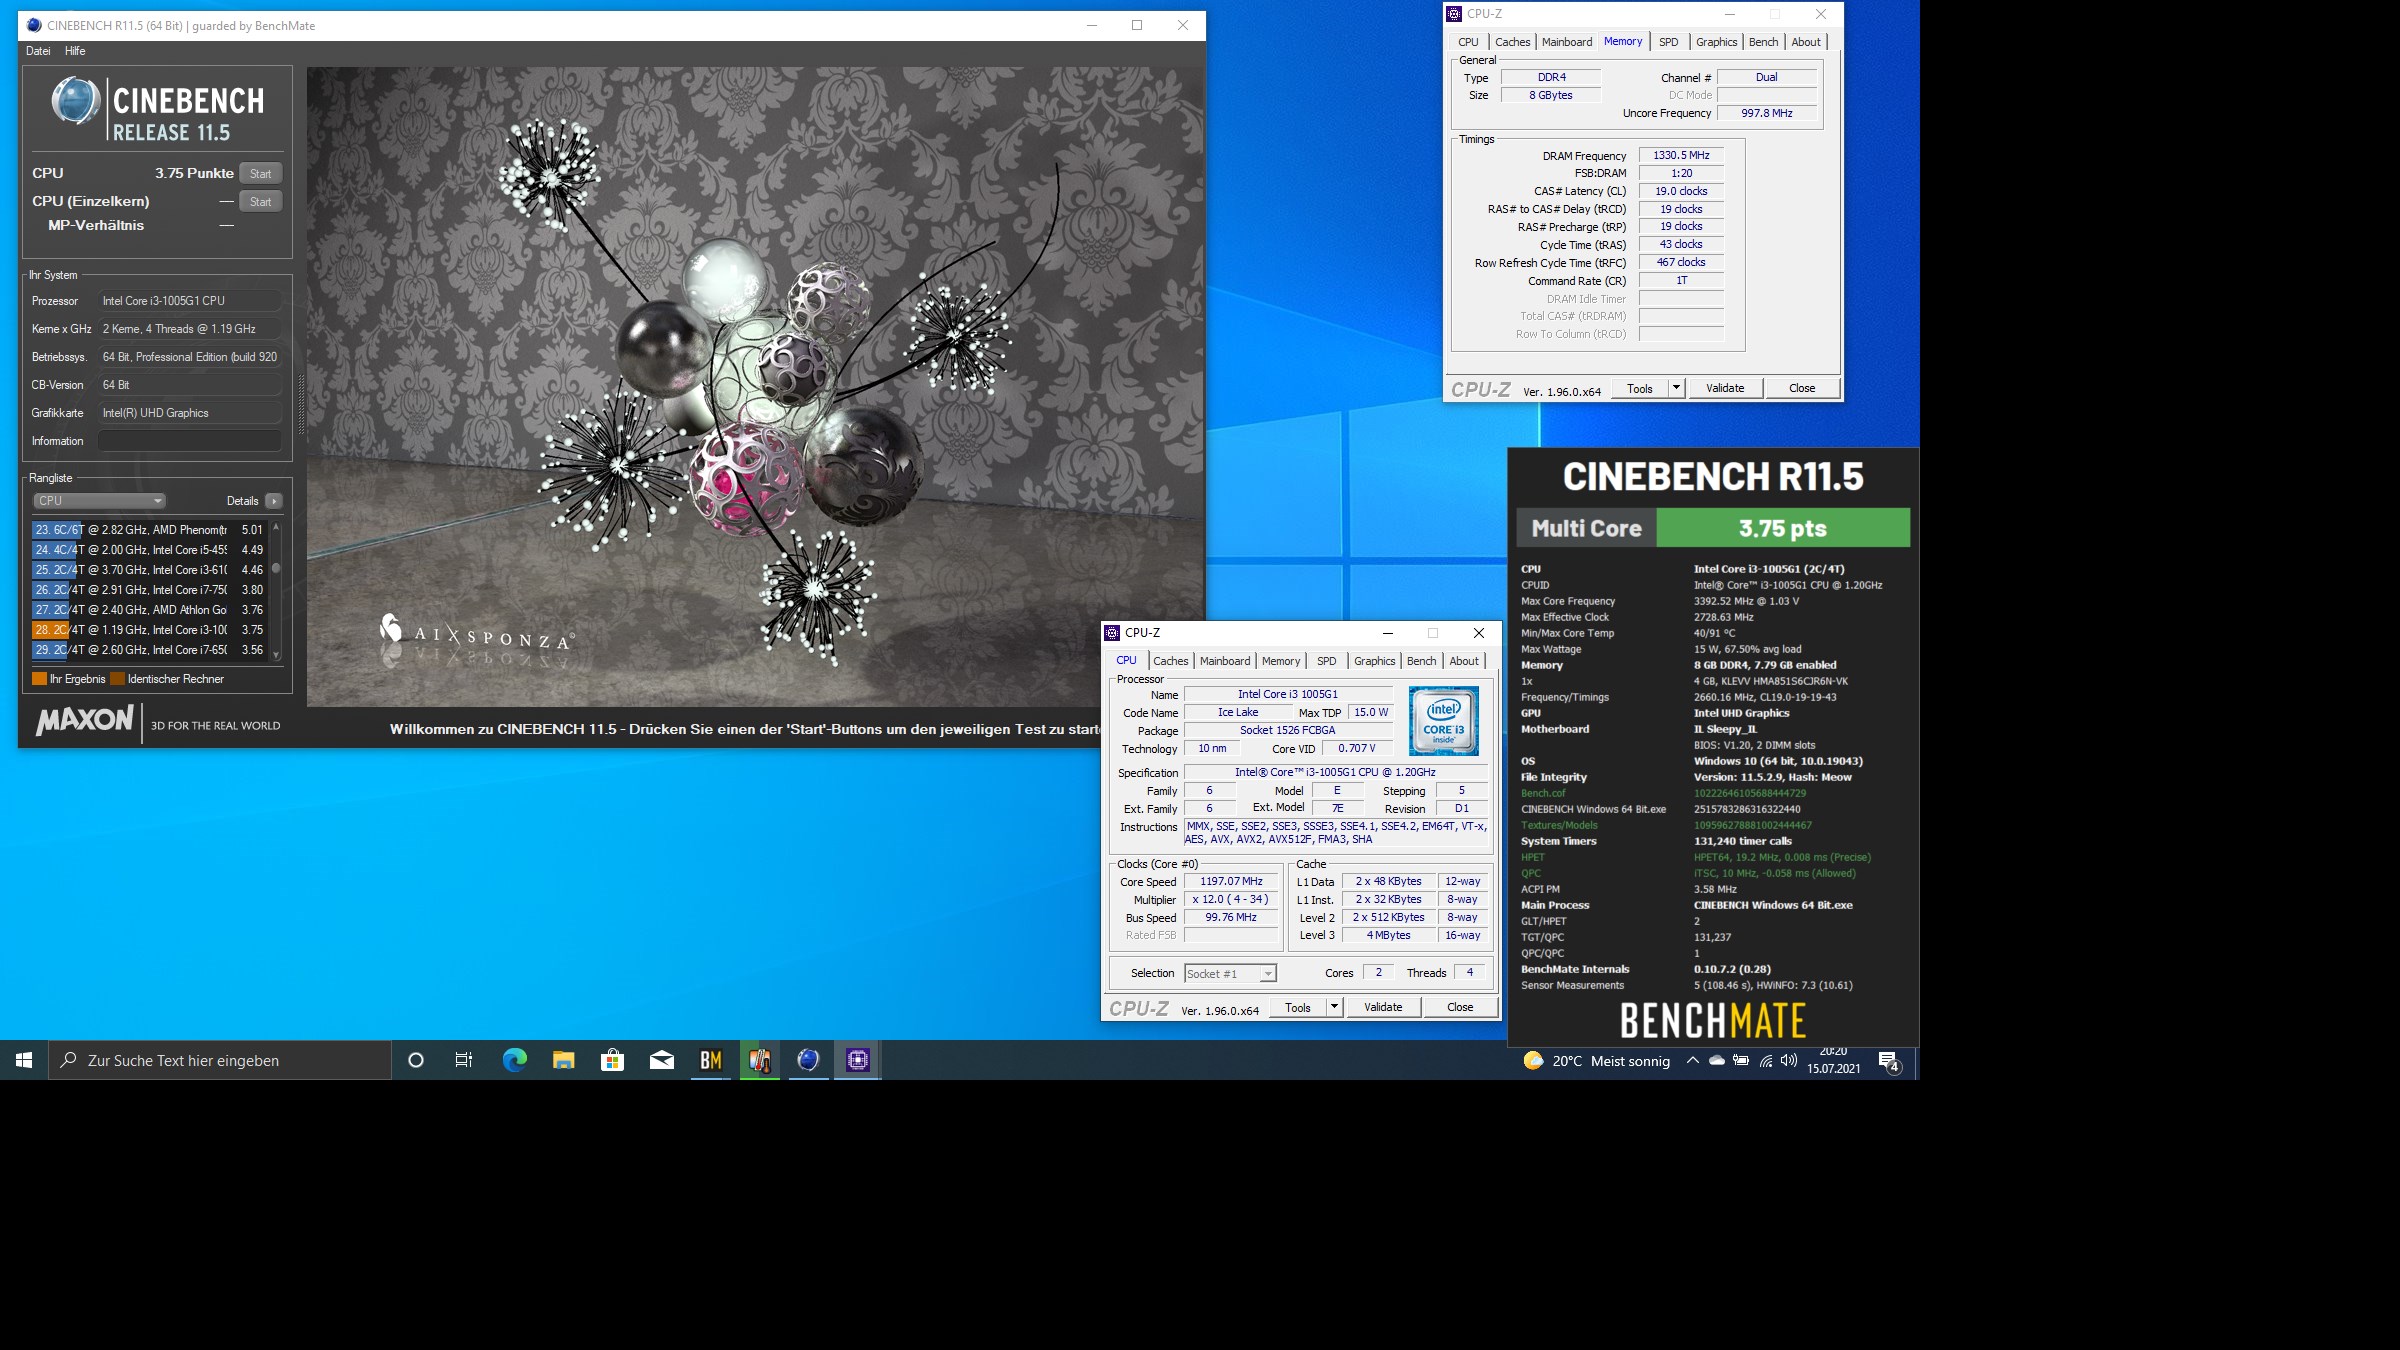Image resolution: width=2400 pixels, height=1350 pixels.
Task: Select ranking row 26 Core i7-75 3.80
Action: 149,590
